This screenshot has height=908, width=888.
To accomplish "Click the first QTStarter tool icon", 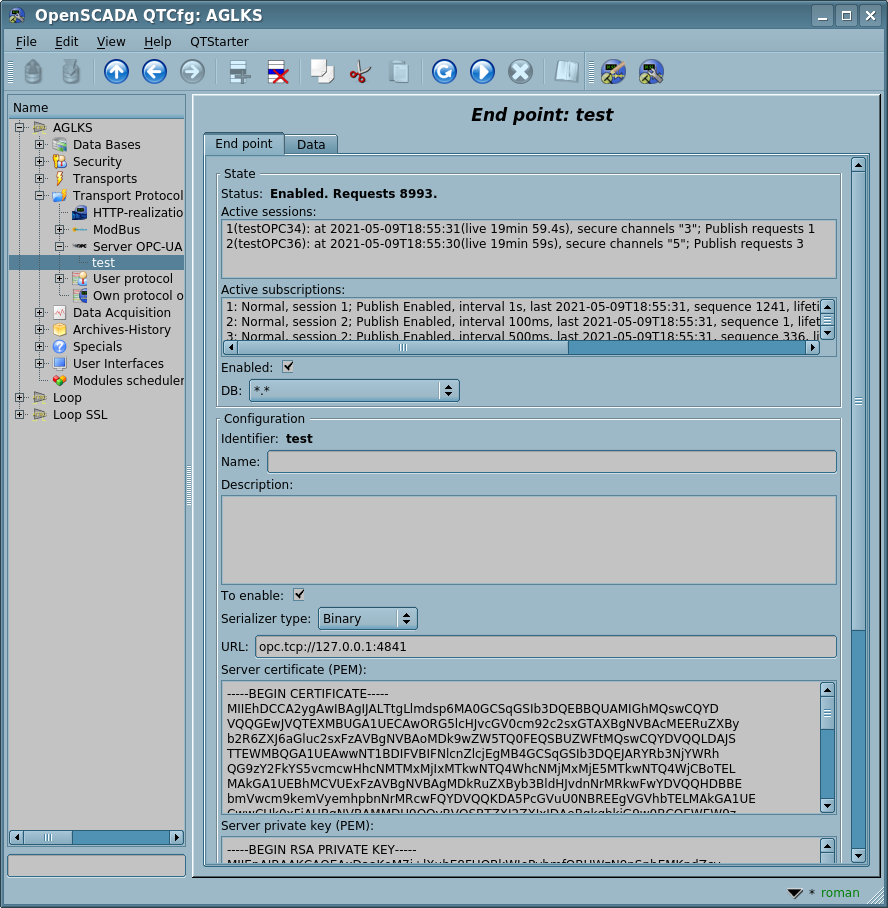I will point(613,72).
